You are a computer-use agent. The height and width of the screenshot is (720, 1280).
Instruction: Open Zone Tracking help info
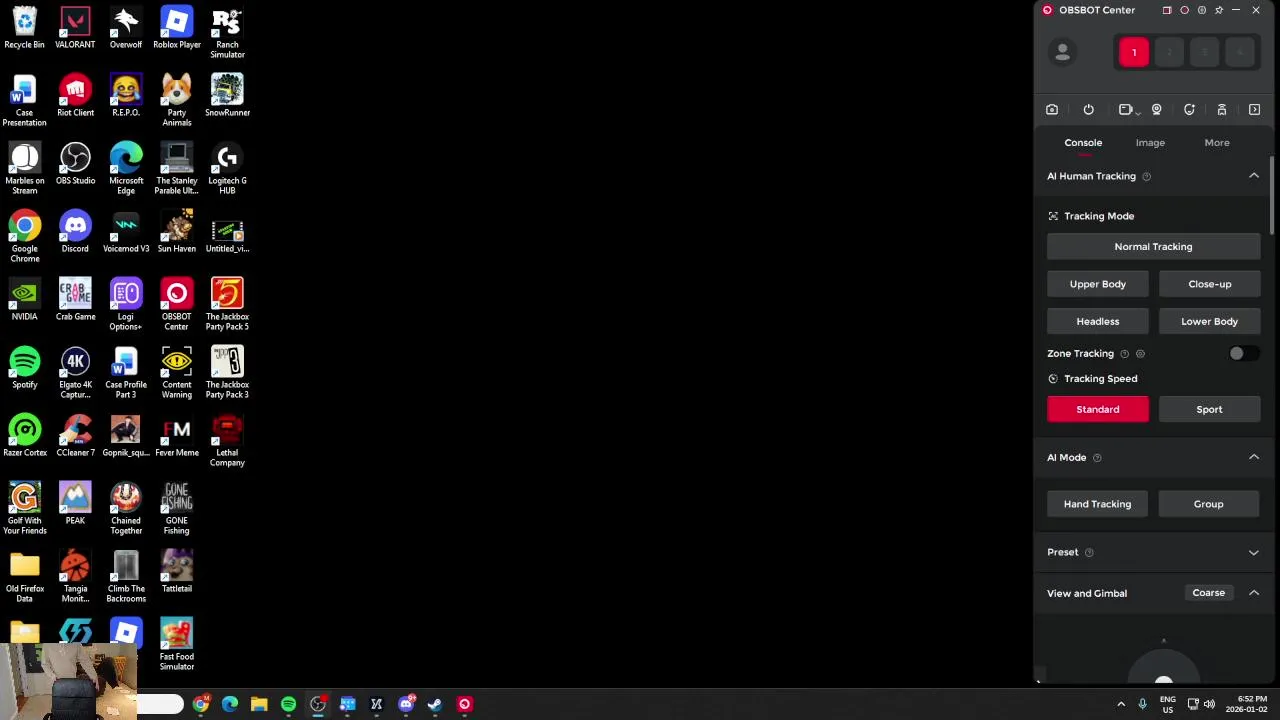1124,354
